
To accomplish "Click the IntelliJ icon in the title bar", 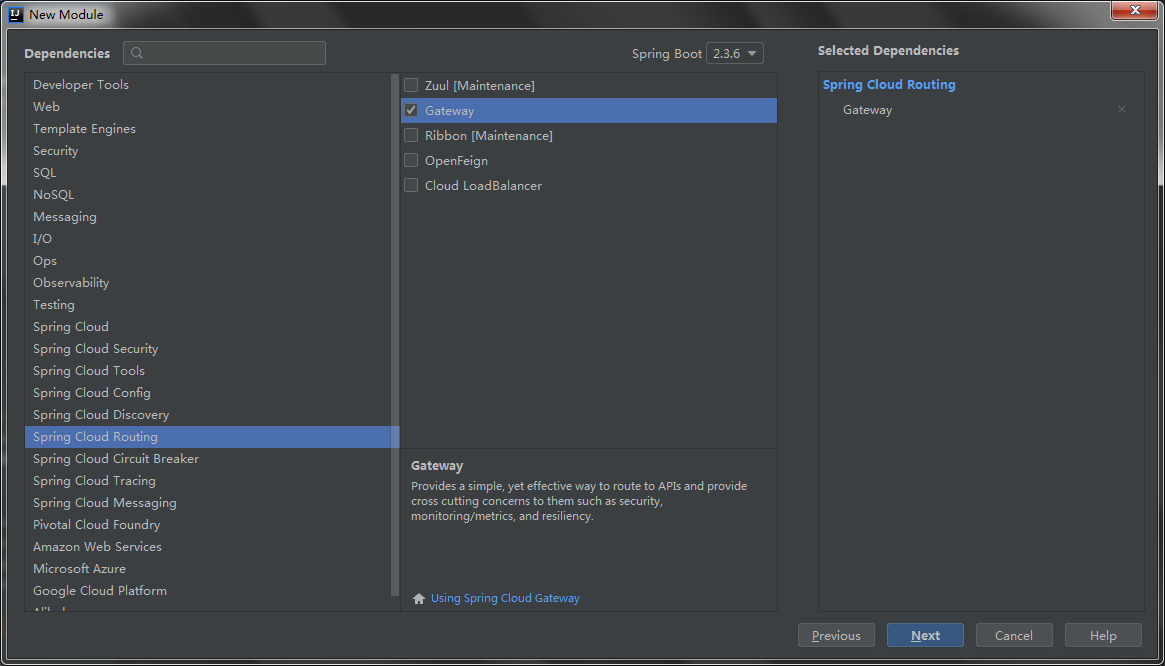I will (x=17, y=14).
